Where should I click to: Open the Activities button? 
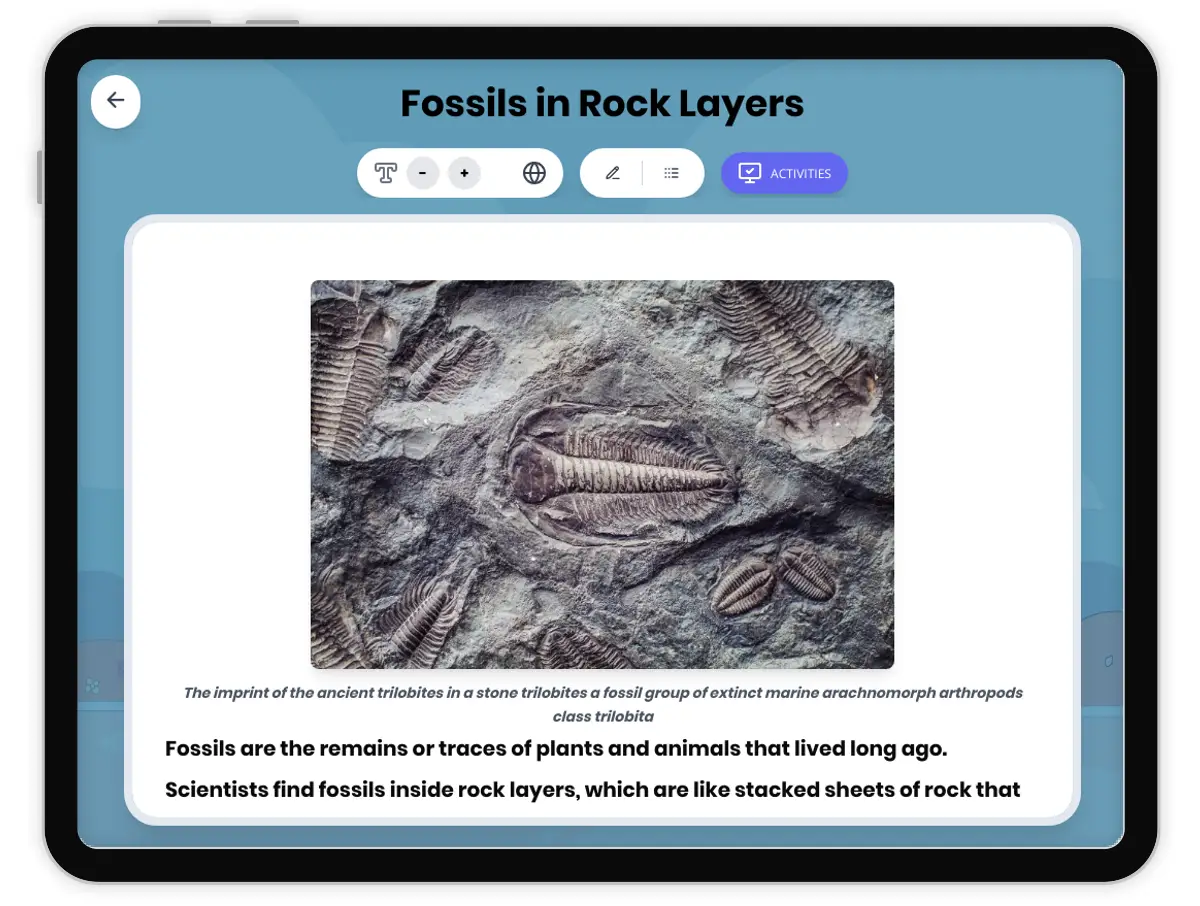tap(784, 173)
